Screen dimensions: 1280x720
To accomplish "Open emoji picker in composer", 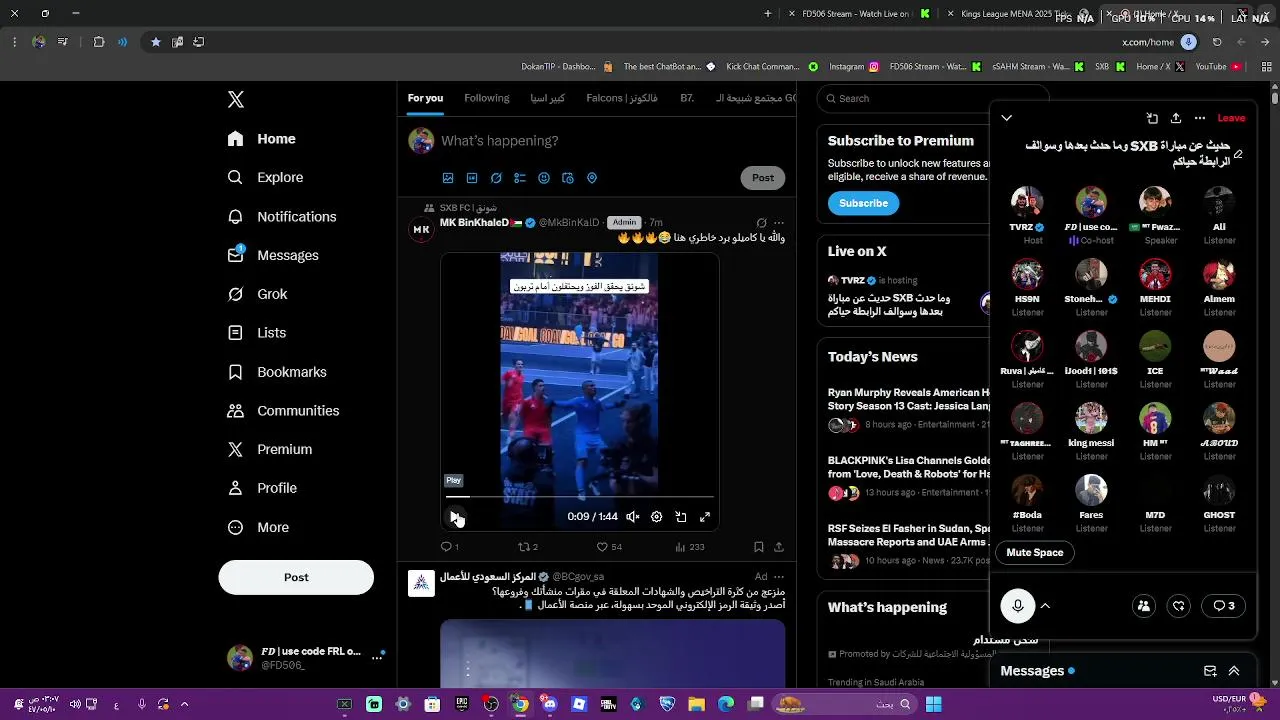I will pyautogui.click(x=544, y=178).
